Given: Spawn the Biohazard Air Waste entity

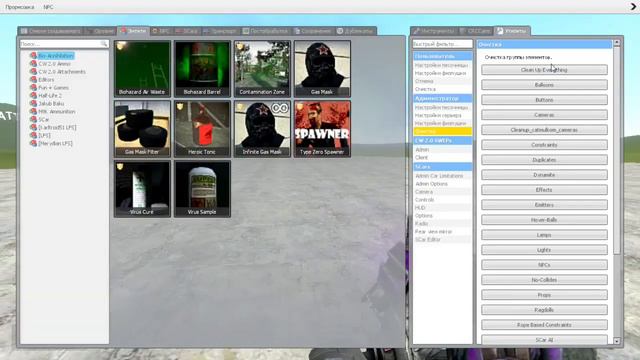Looking at the screenshot, I should click(x=142, y=69).
